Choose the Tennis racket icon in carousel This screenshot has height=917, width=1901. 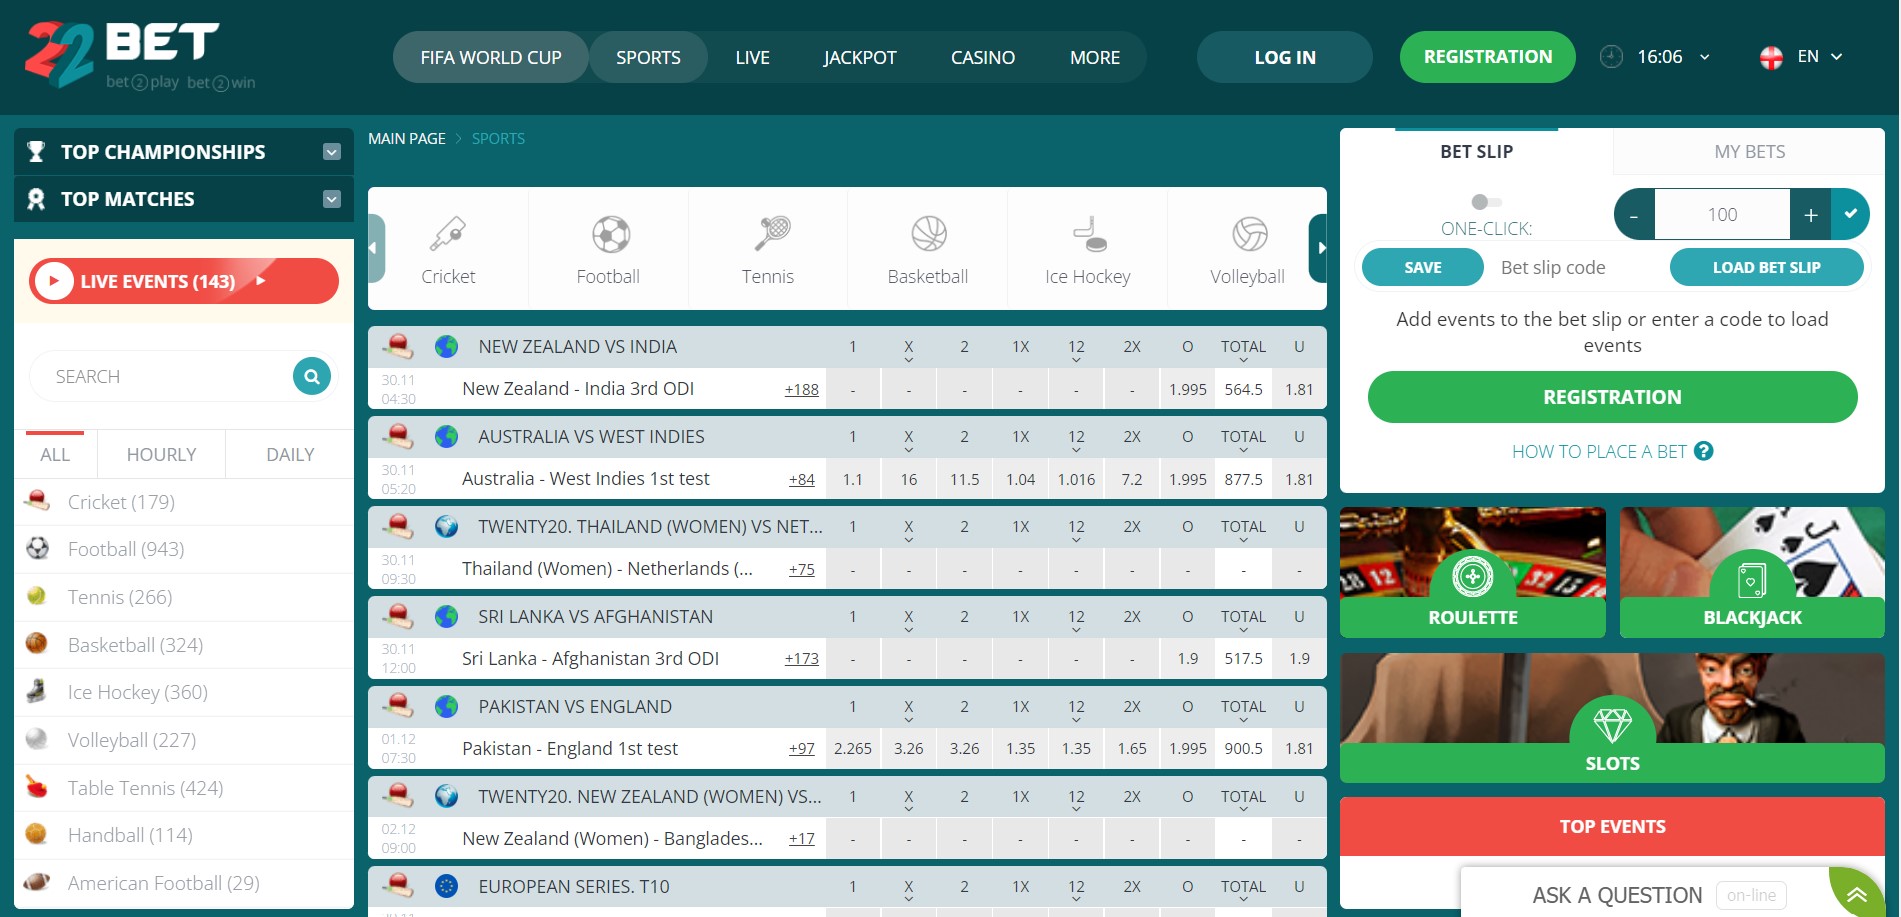pyautogui.click(x=772, y=233)
